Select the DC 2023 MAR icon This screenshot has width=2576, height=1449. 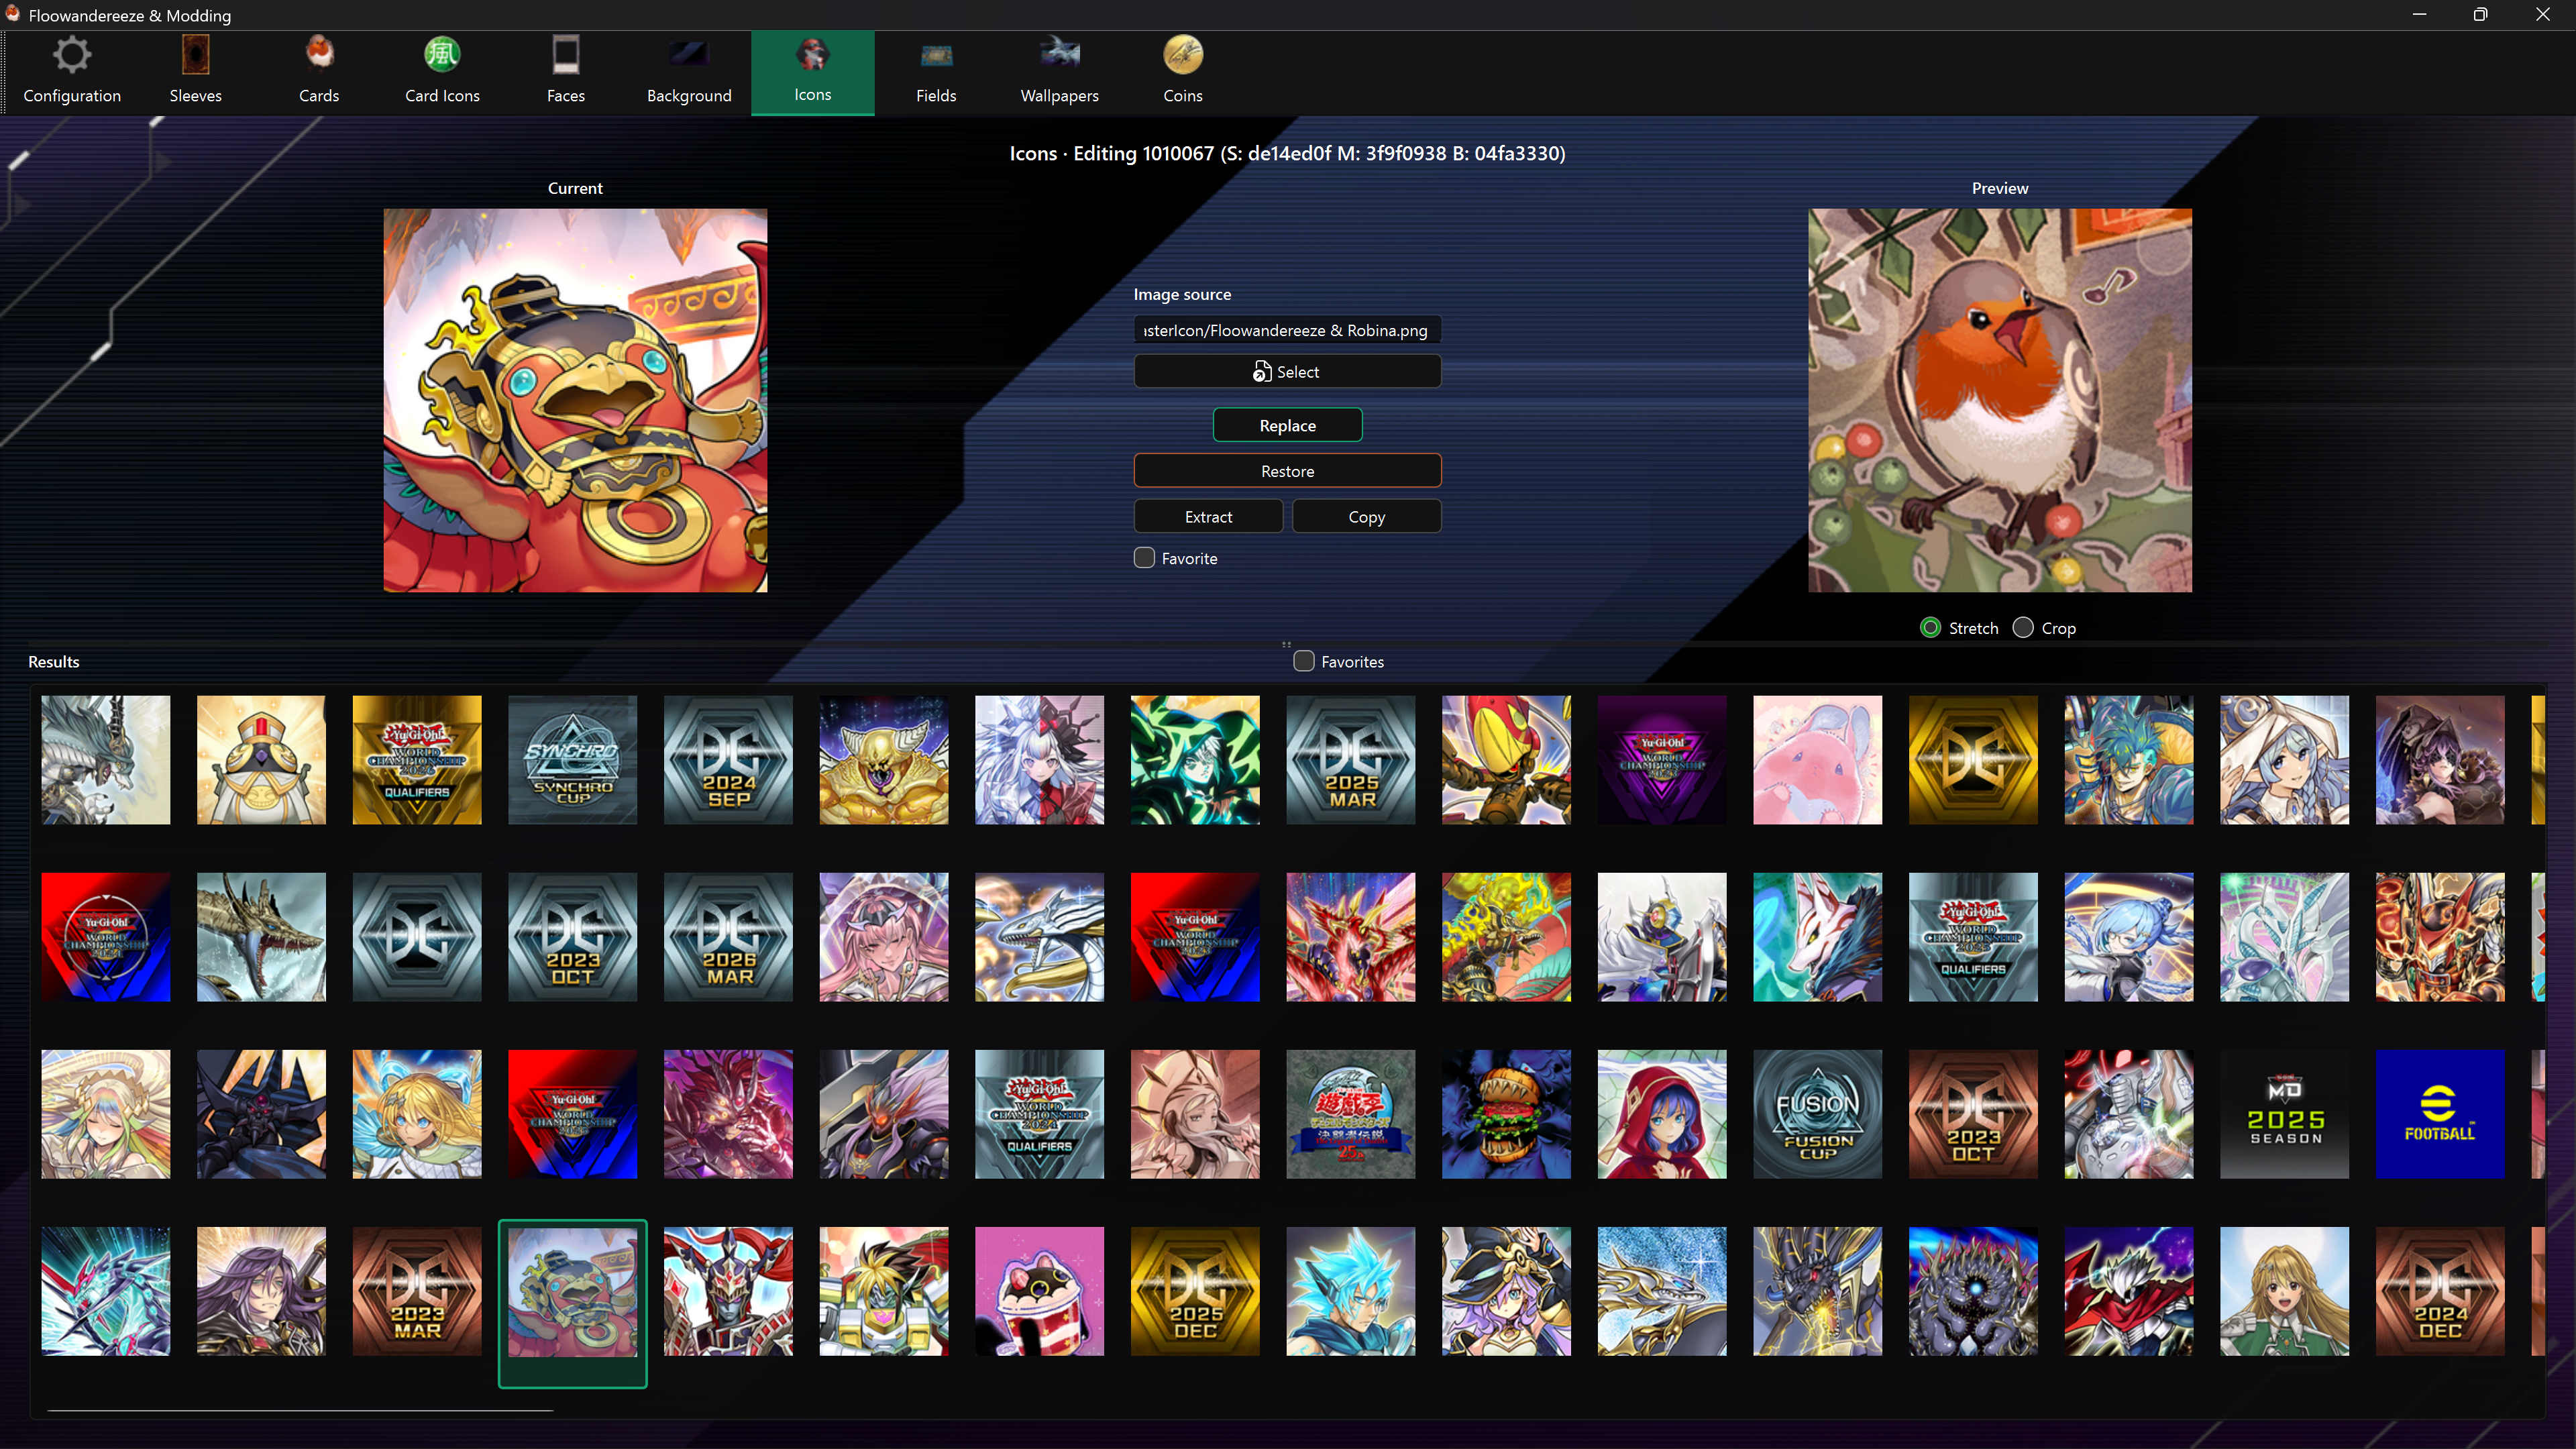click(x=417, y=1291)
